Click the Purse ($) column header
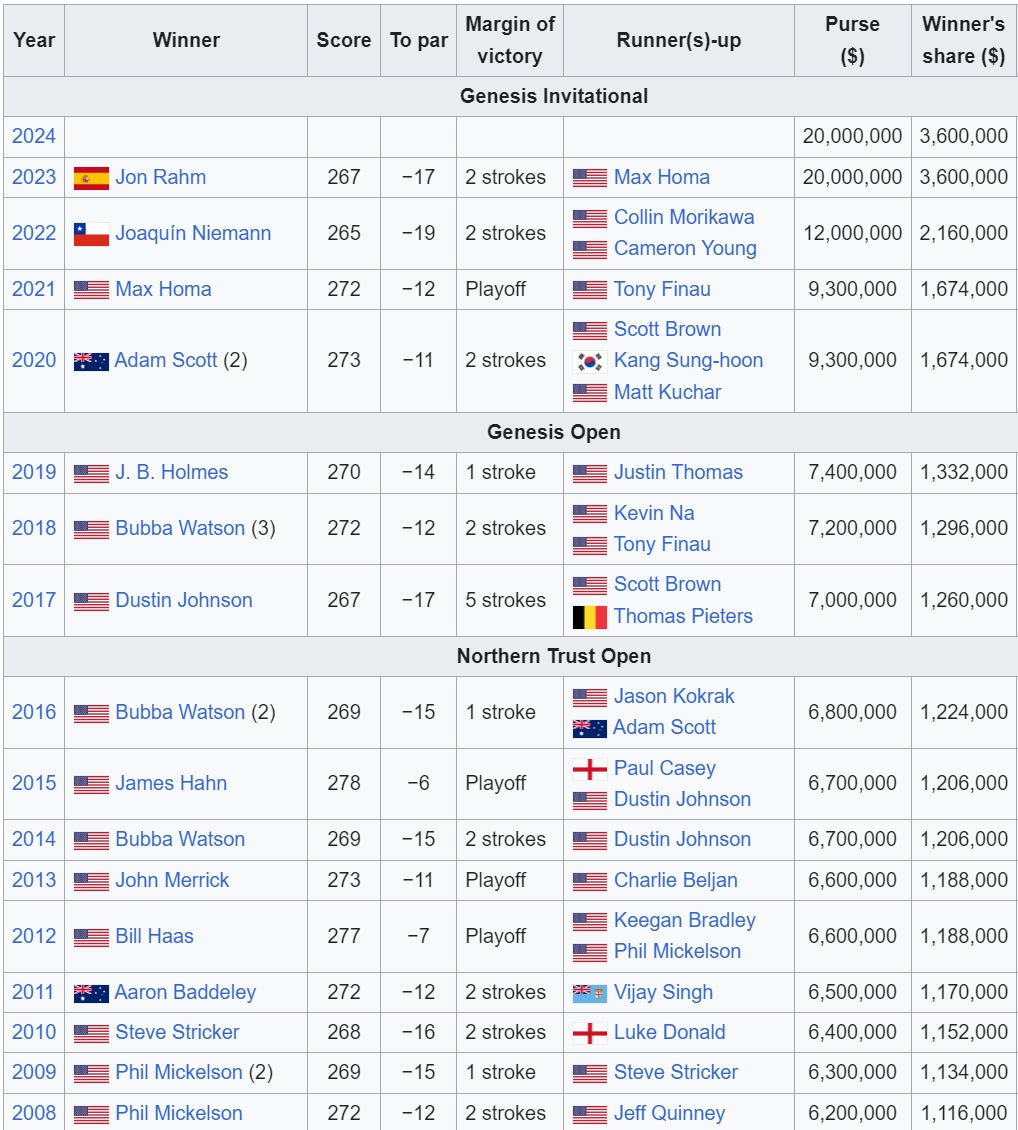 pyautogui.click(x=852, y=41)
